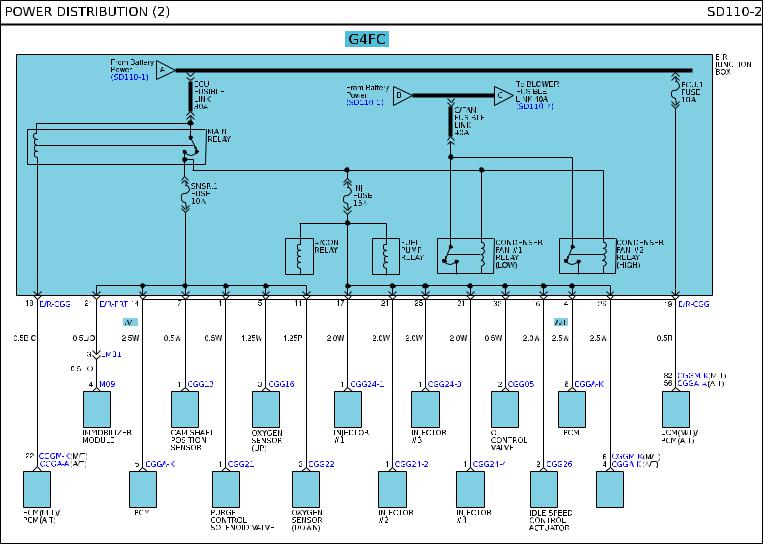The width and height of the screenshot is (763, 544).
Task: Open the SD110 link under To BLOWER
Action: pos(535,106)
